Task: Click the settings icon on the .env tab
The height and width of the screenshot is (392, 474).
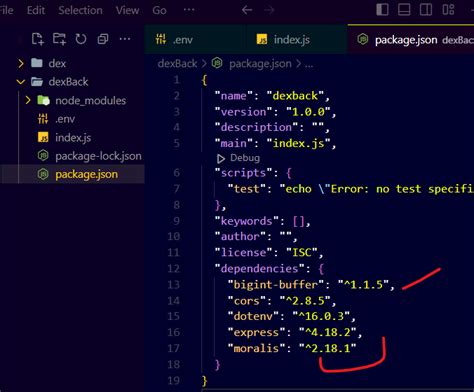Action: coord(161,39)
